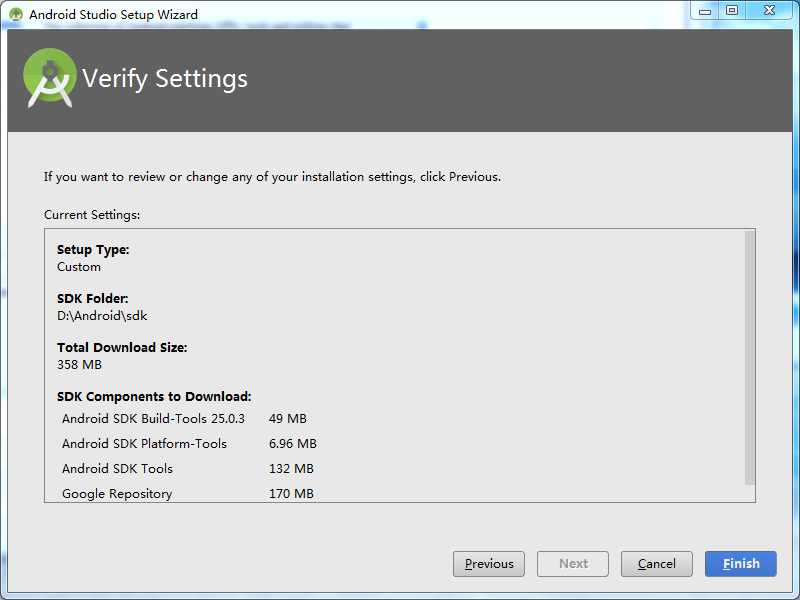
Task: Click the 170 MB size value
Action: tap(291, 494)
